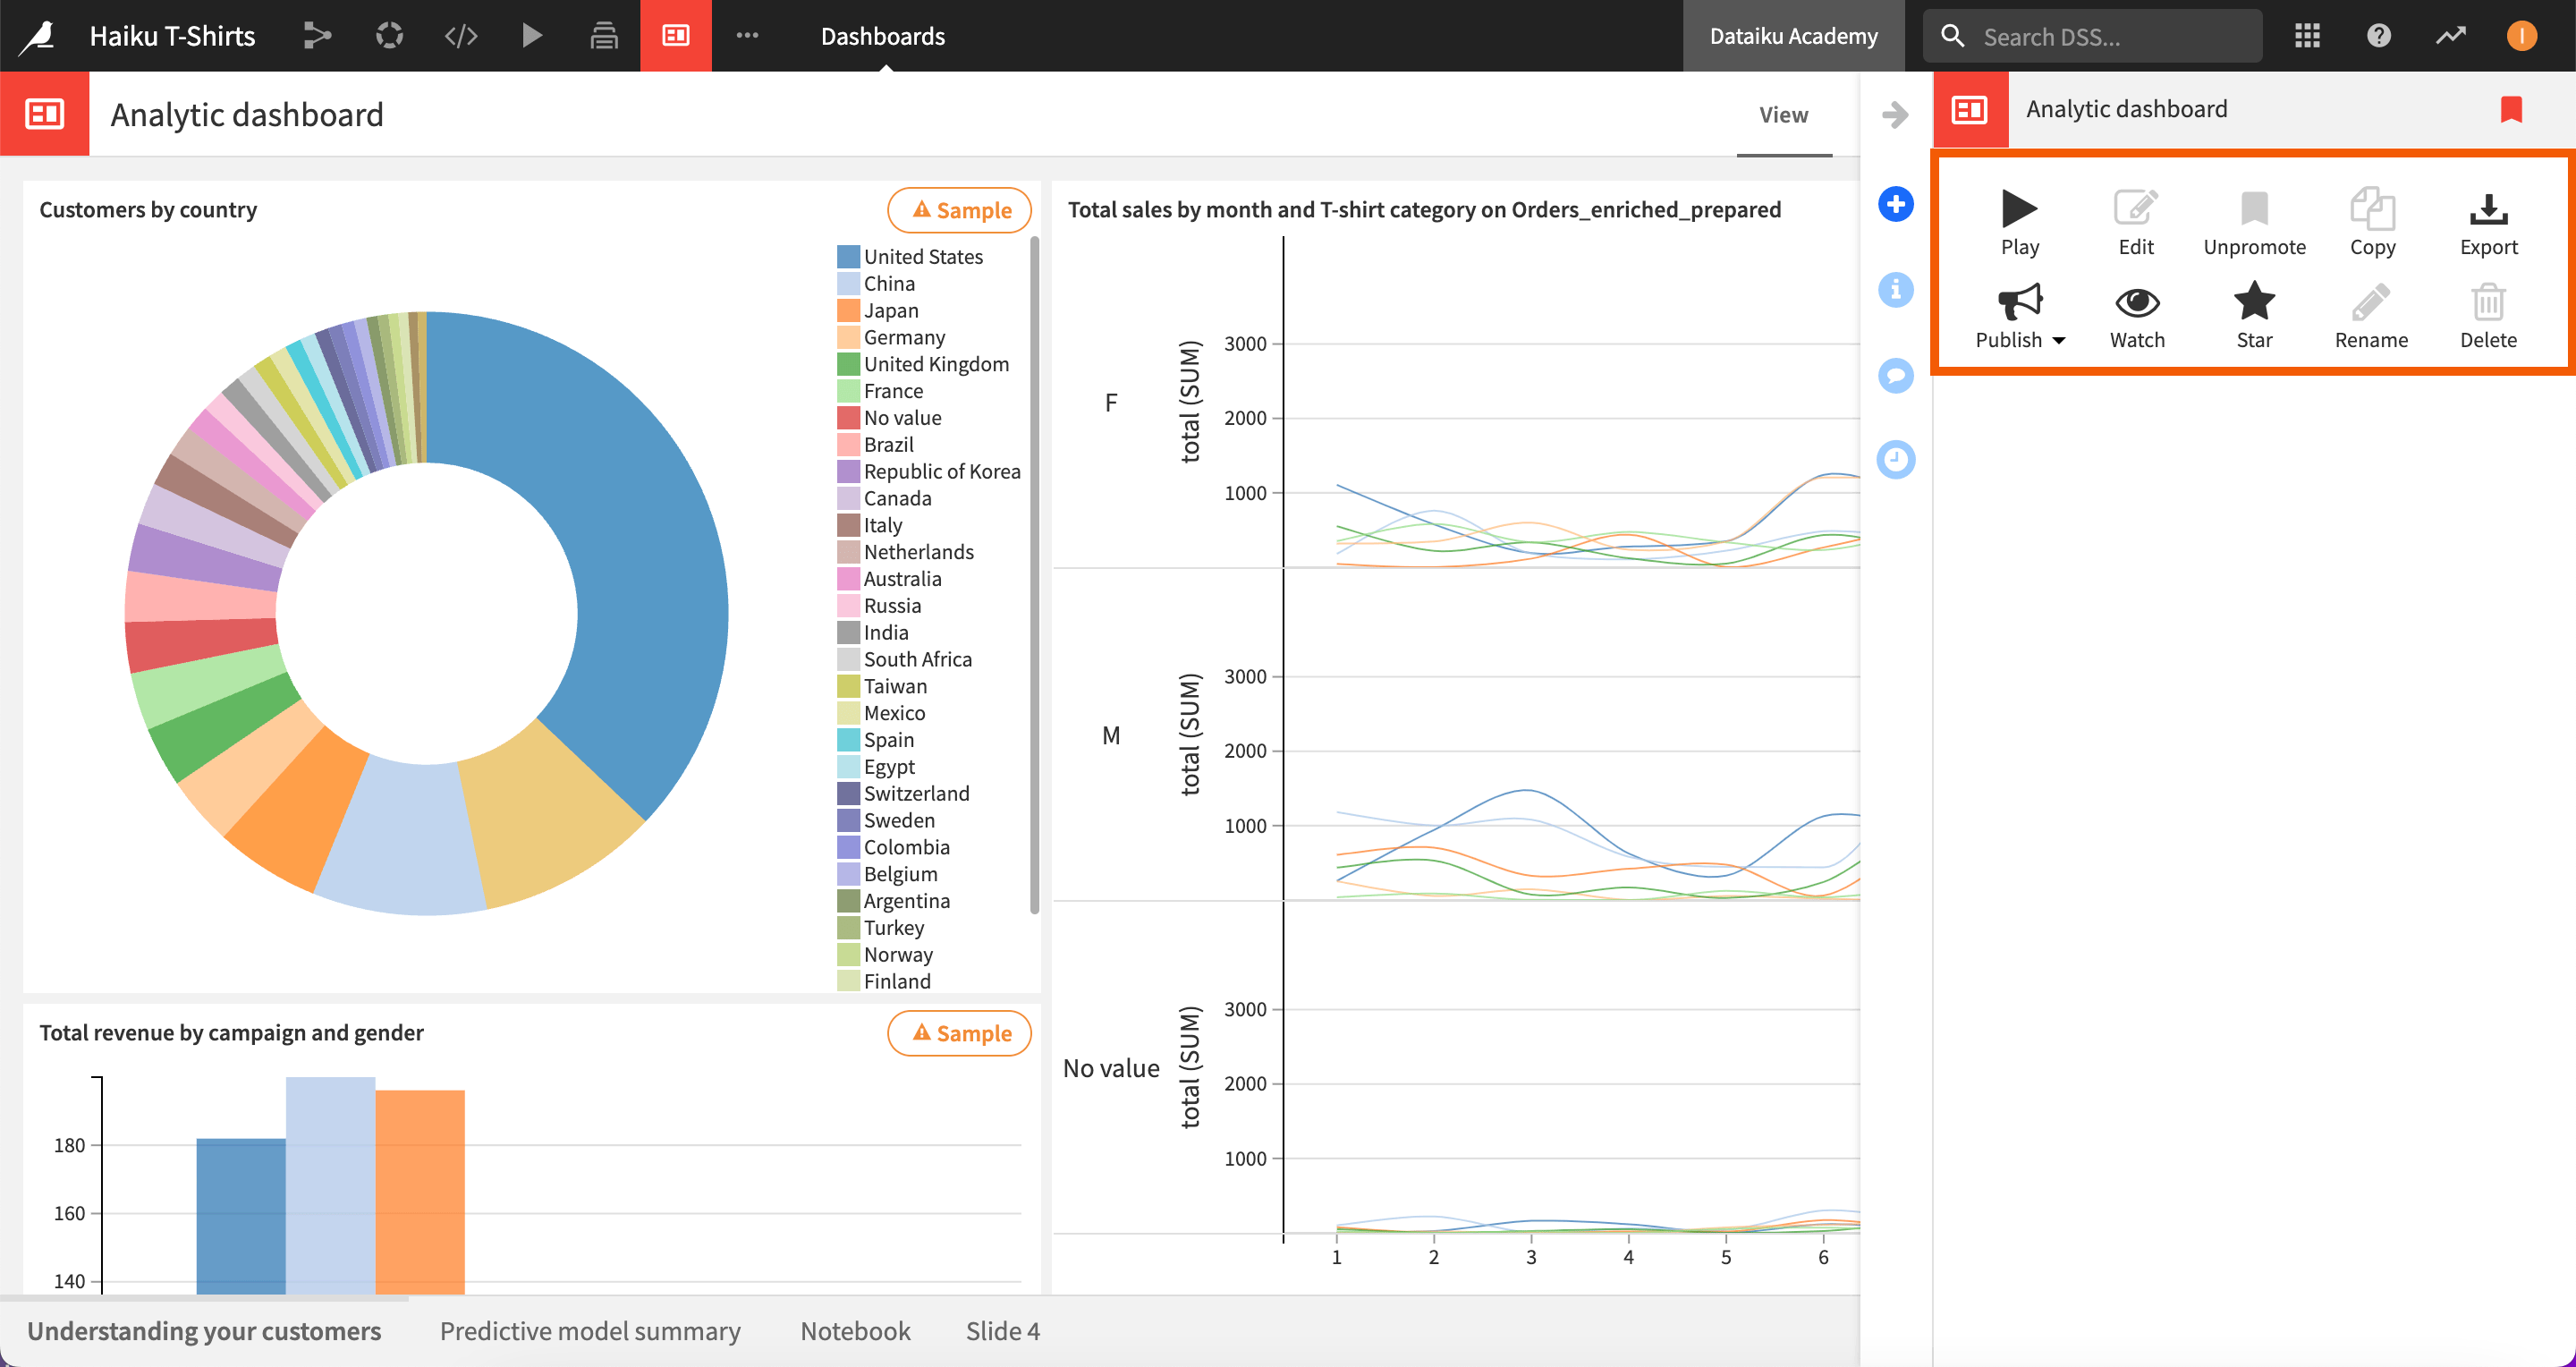Screen dimensions: 2576x1367
Task: Export the Analytic dashboard
Action: click(x=2488, y=222)
